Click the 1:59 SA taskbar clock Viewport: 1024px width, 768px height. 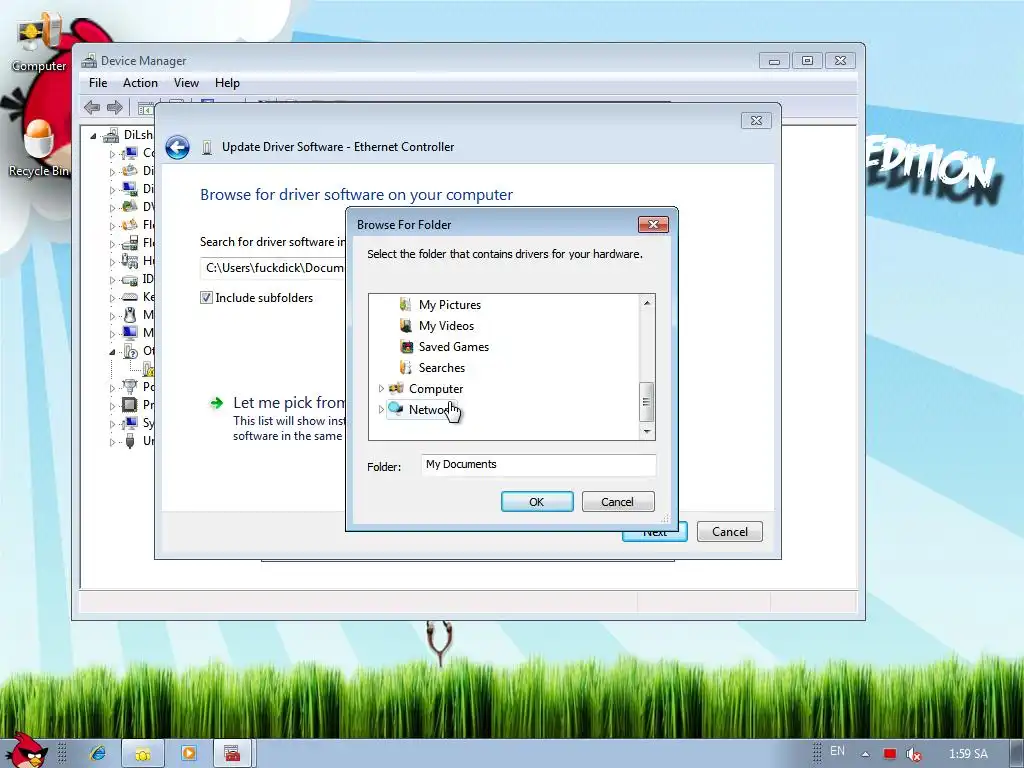(x=968, y=754)
